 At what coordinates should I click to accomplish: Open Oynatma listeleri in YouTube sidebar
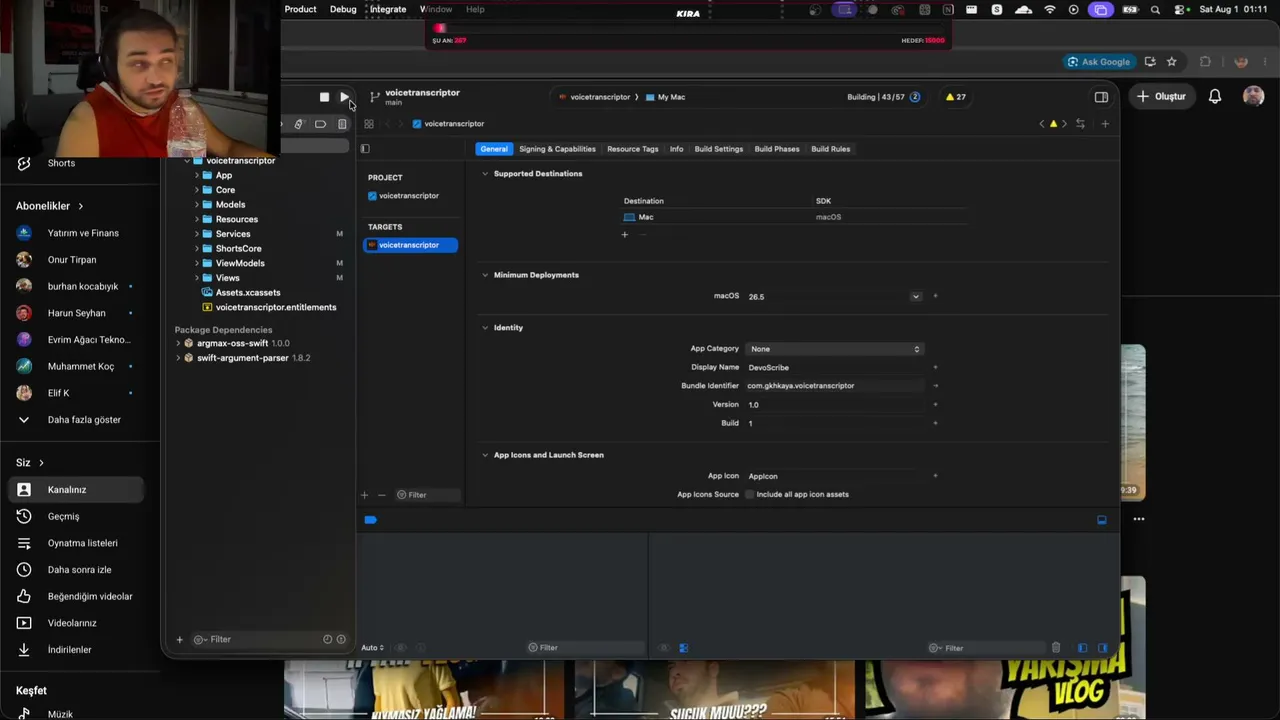tap(76, 543)
